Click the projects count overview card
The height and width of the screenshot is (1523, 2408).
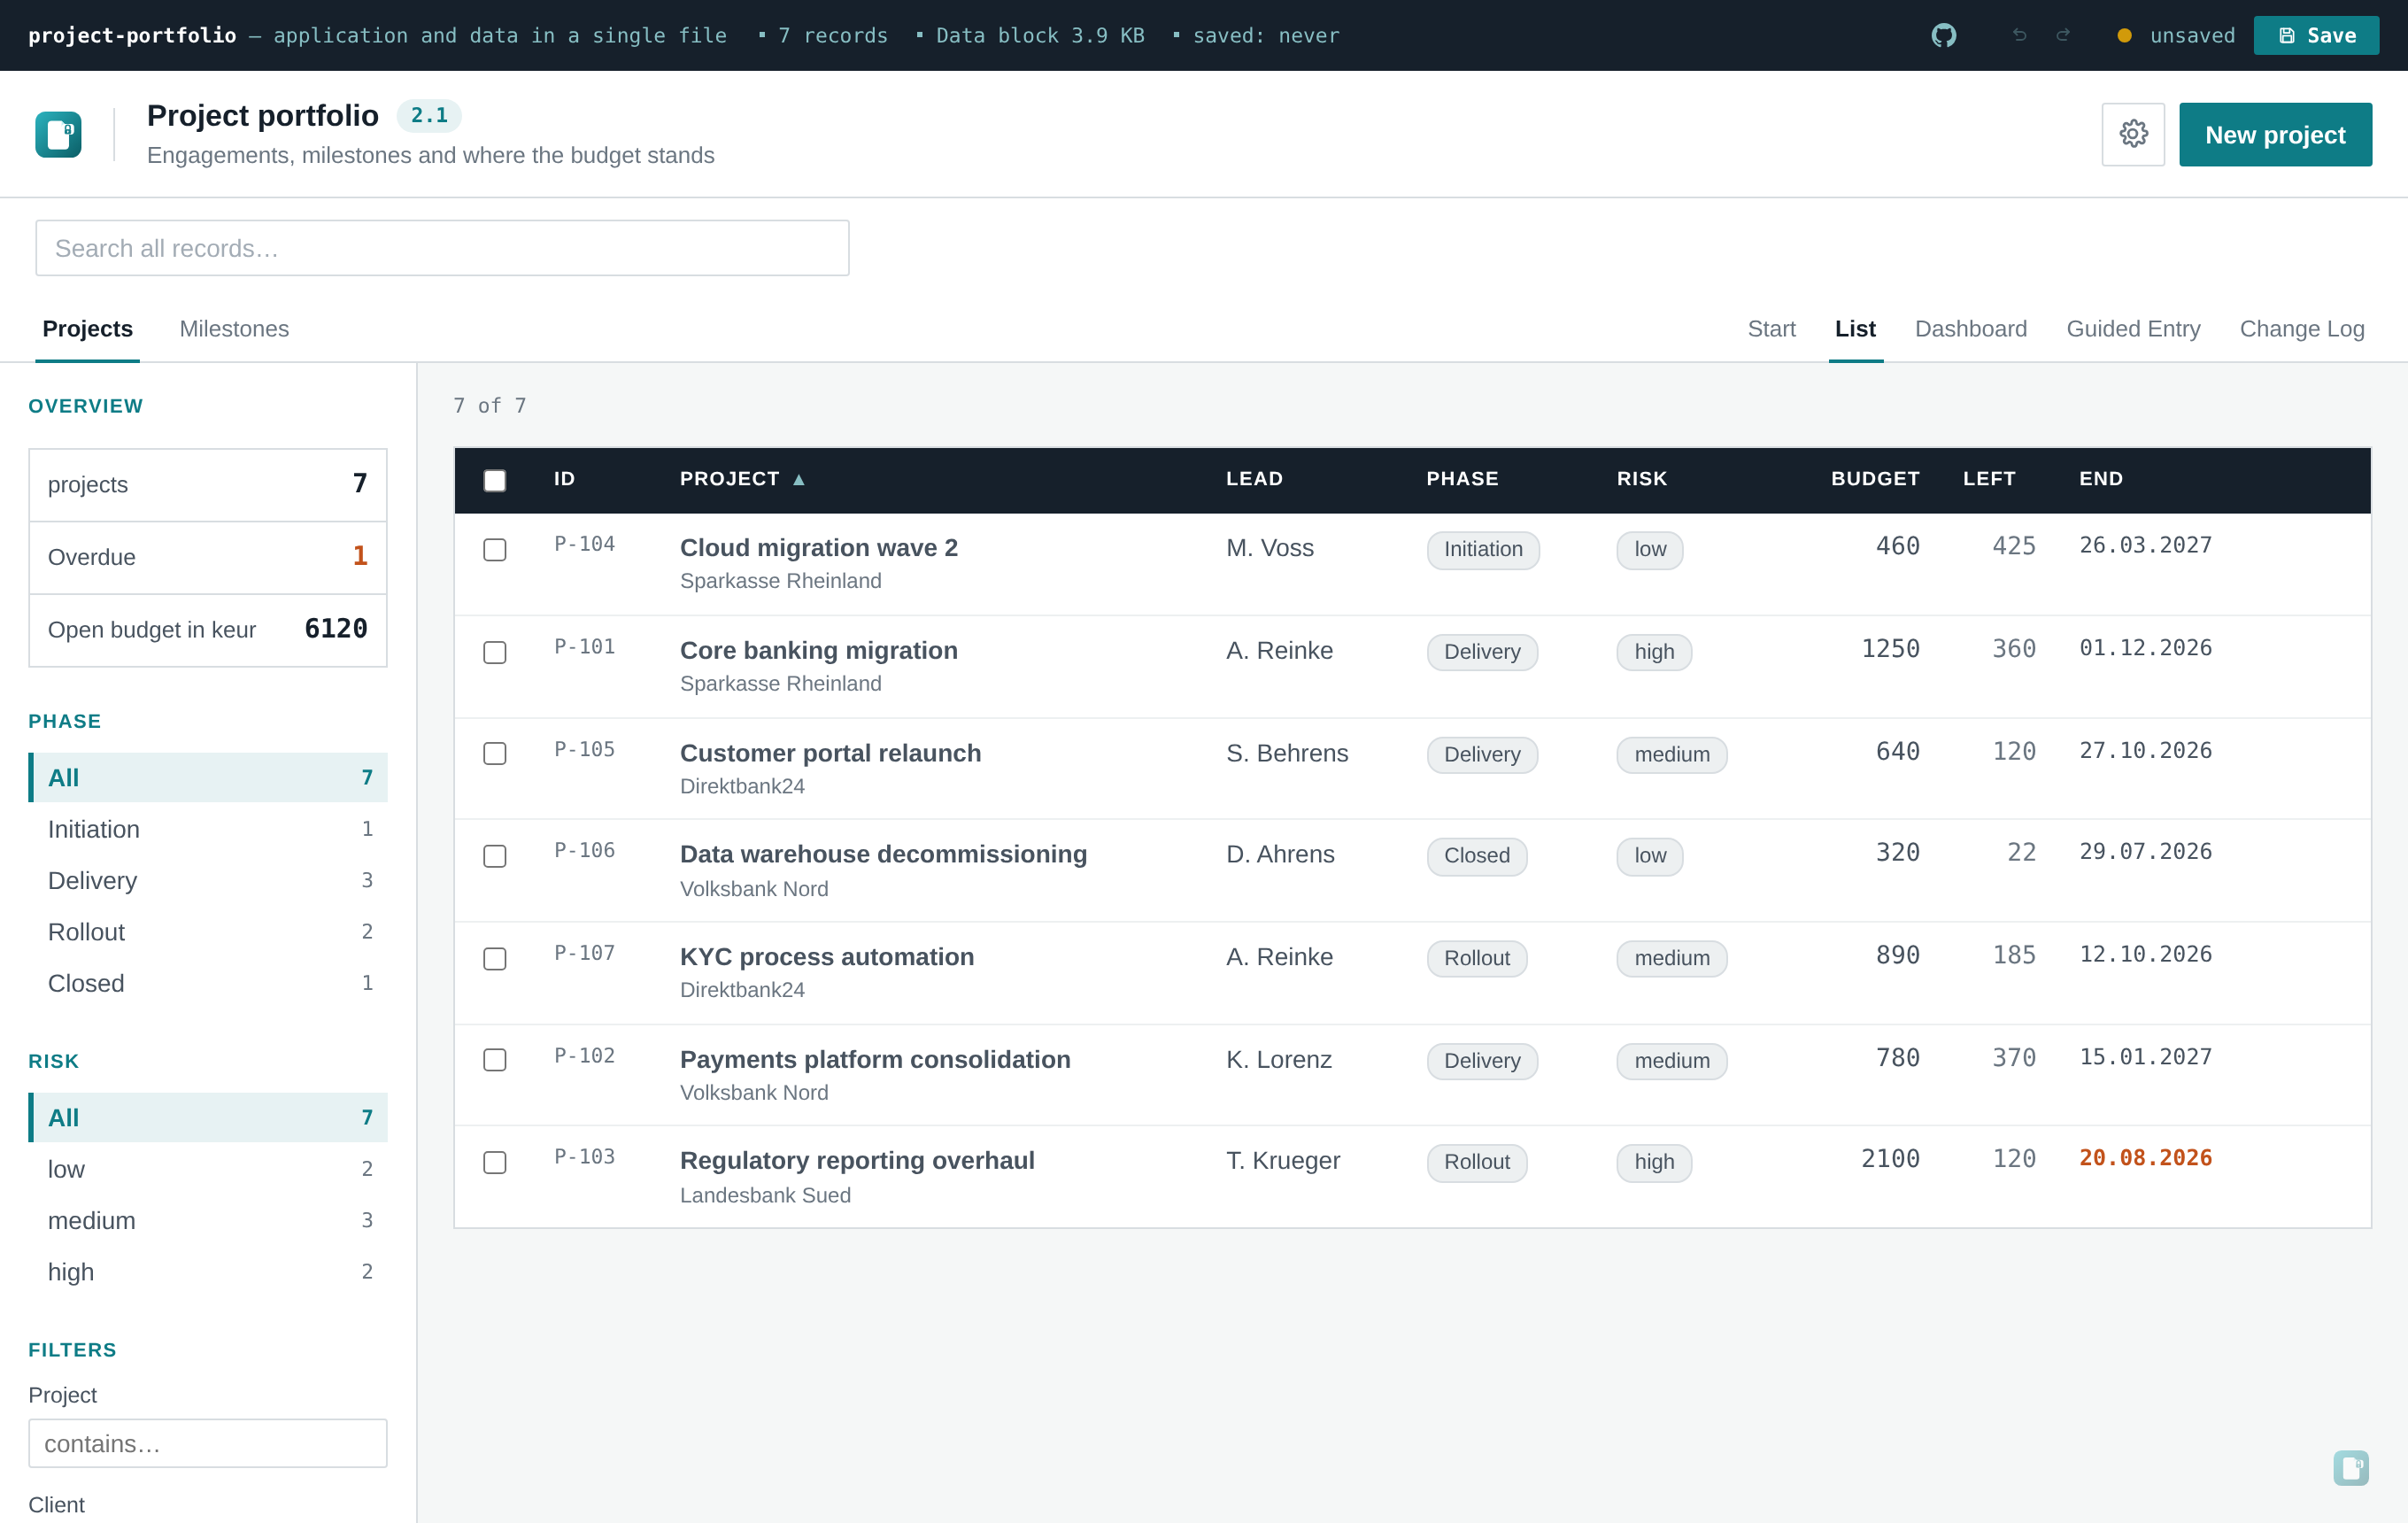coord(208,485)
